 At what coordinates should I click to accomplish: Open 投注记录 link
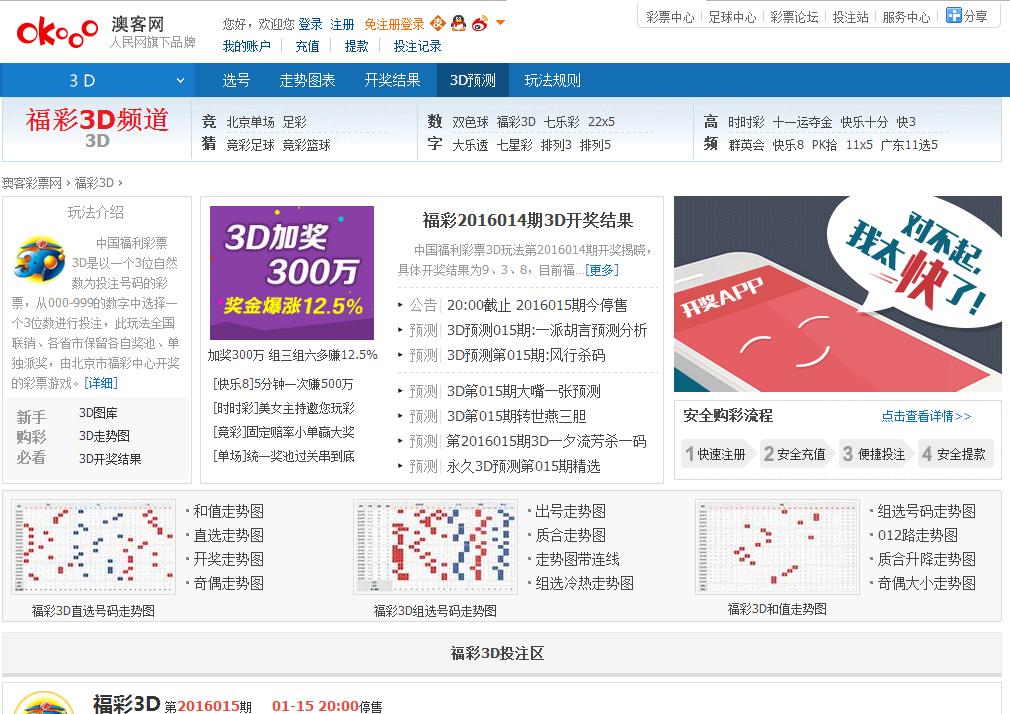point(417,46)
